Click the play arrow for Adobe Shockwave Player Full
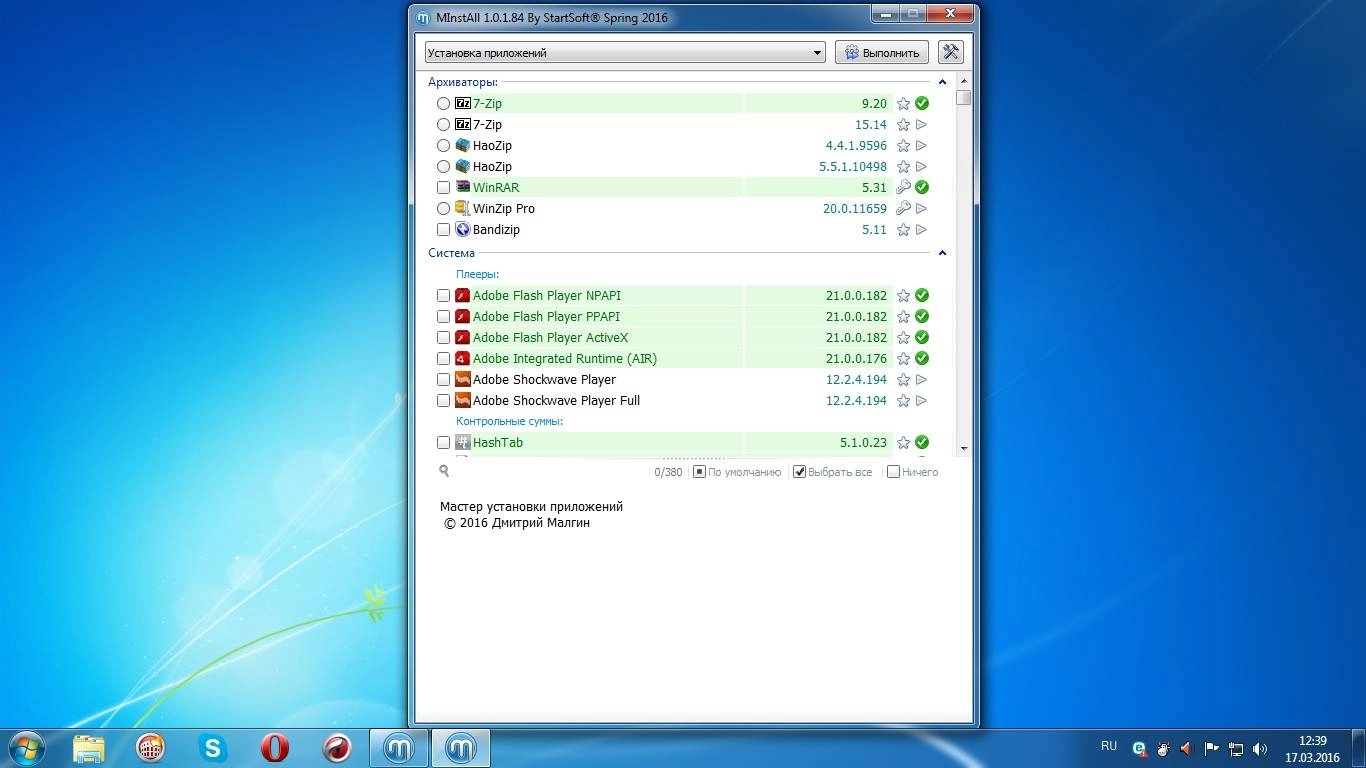Viewport: 1366px width, 768px height. pos(922,400)
